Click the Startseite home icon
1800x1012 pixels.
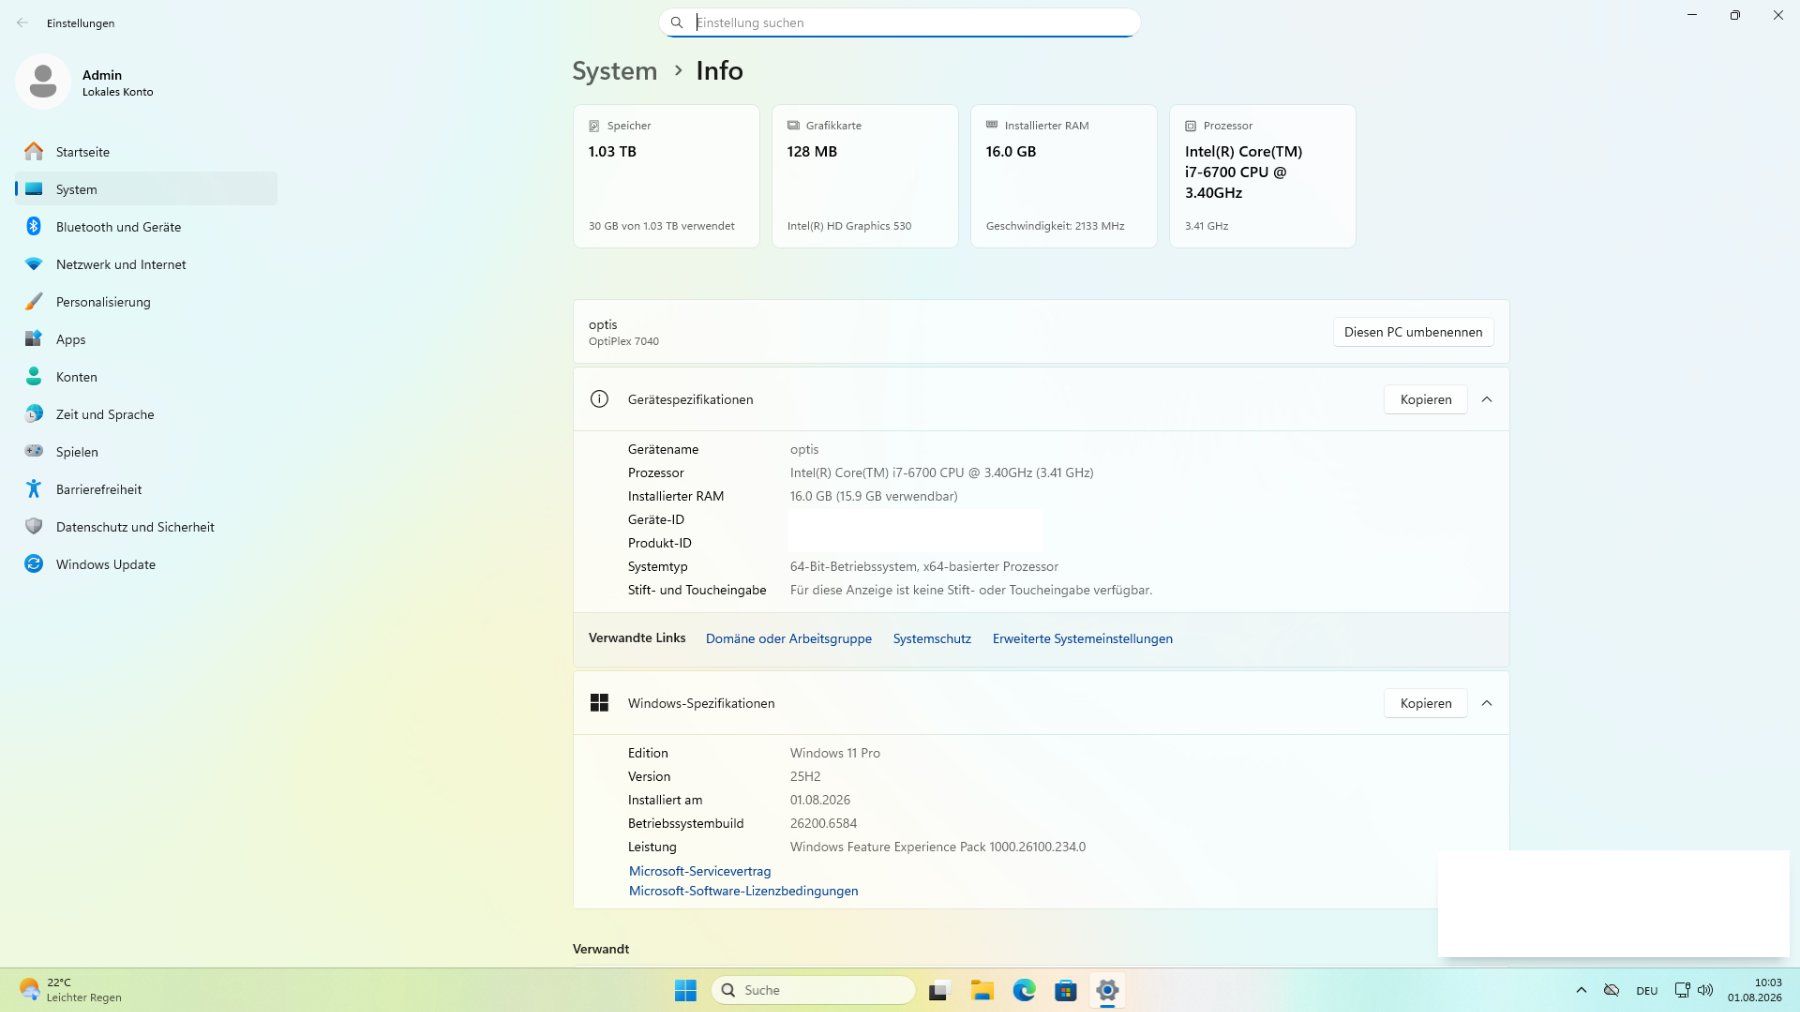[34, 152]
